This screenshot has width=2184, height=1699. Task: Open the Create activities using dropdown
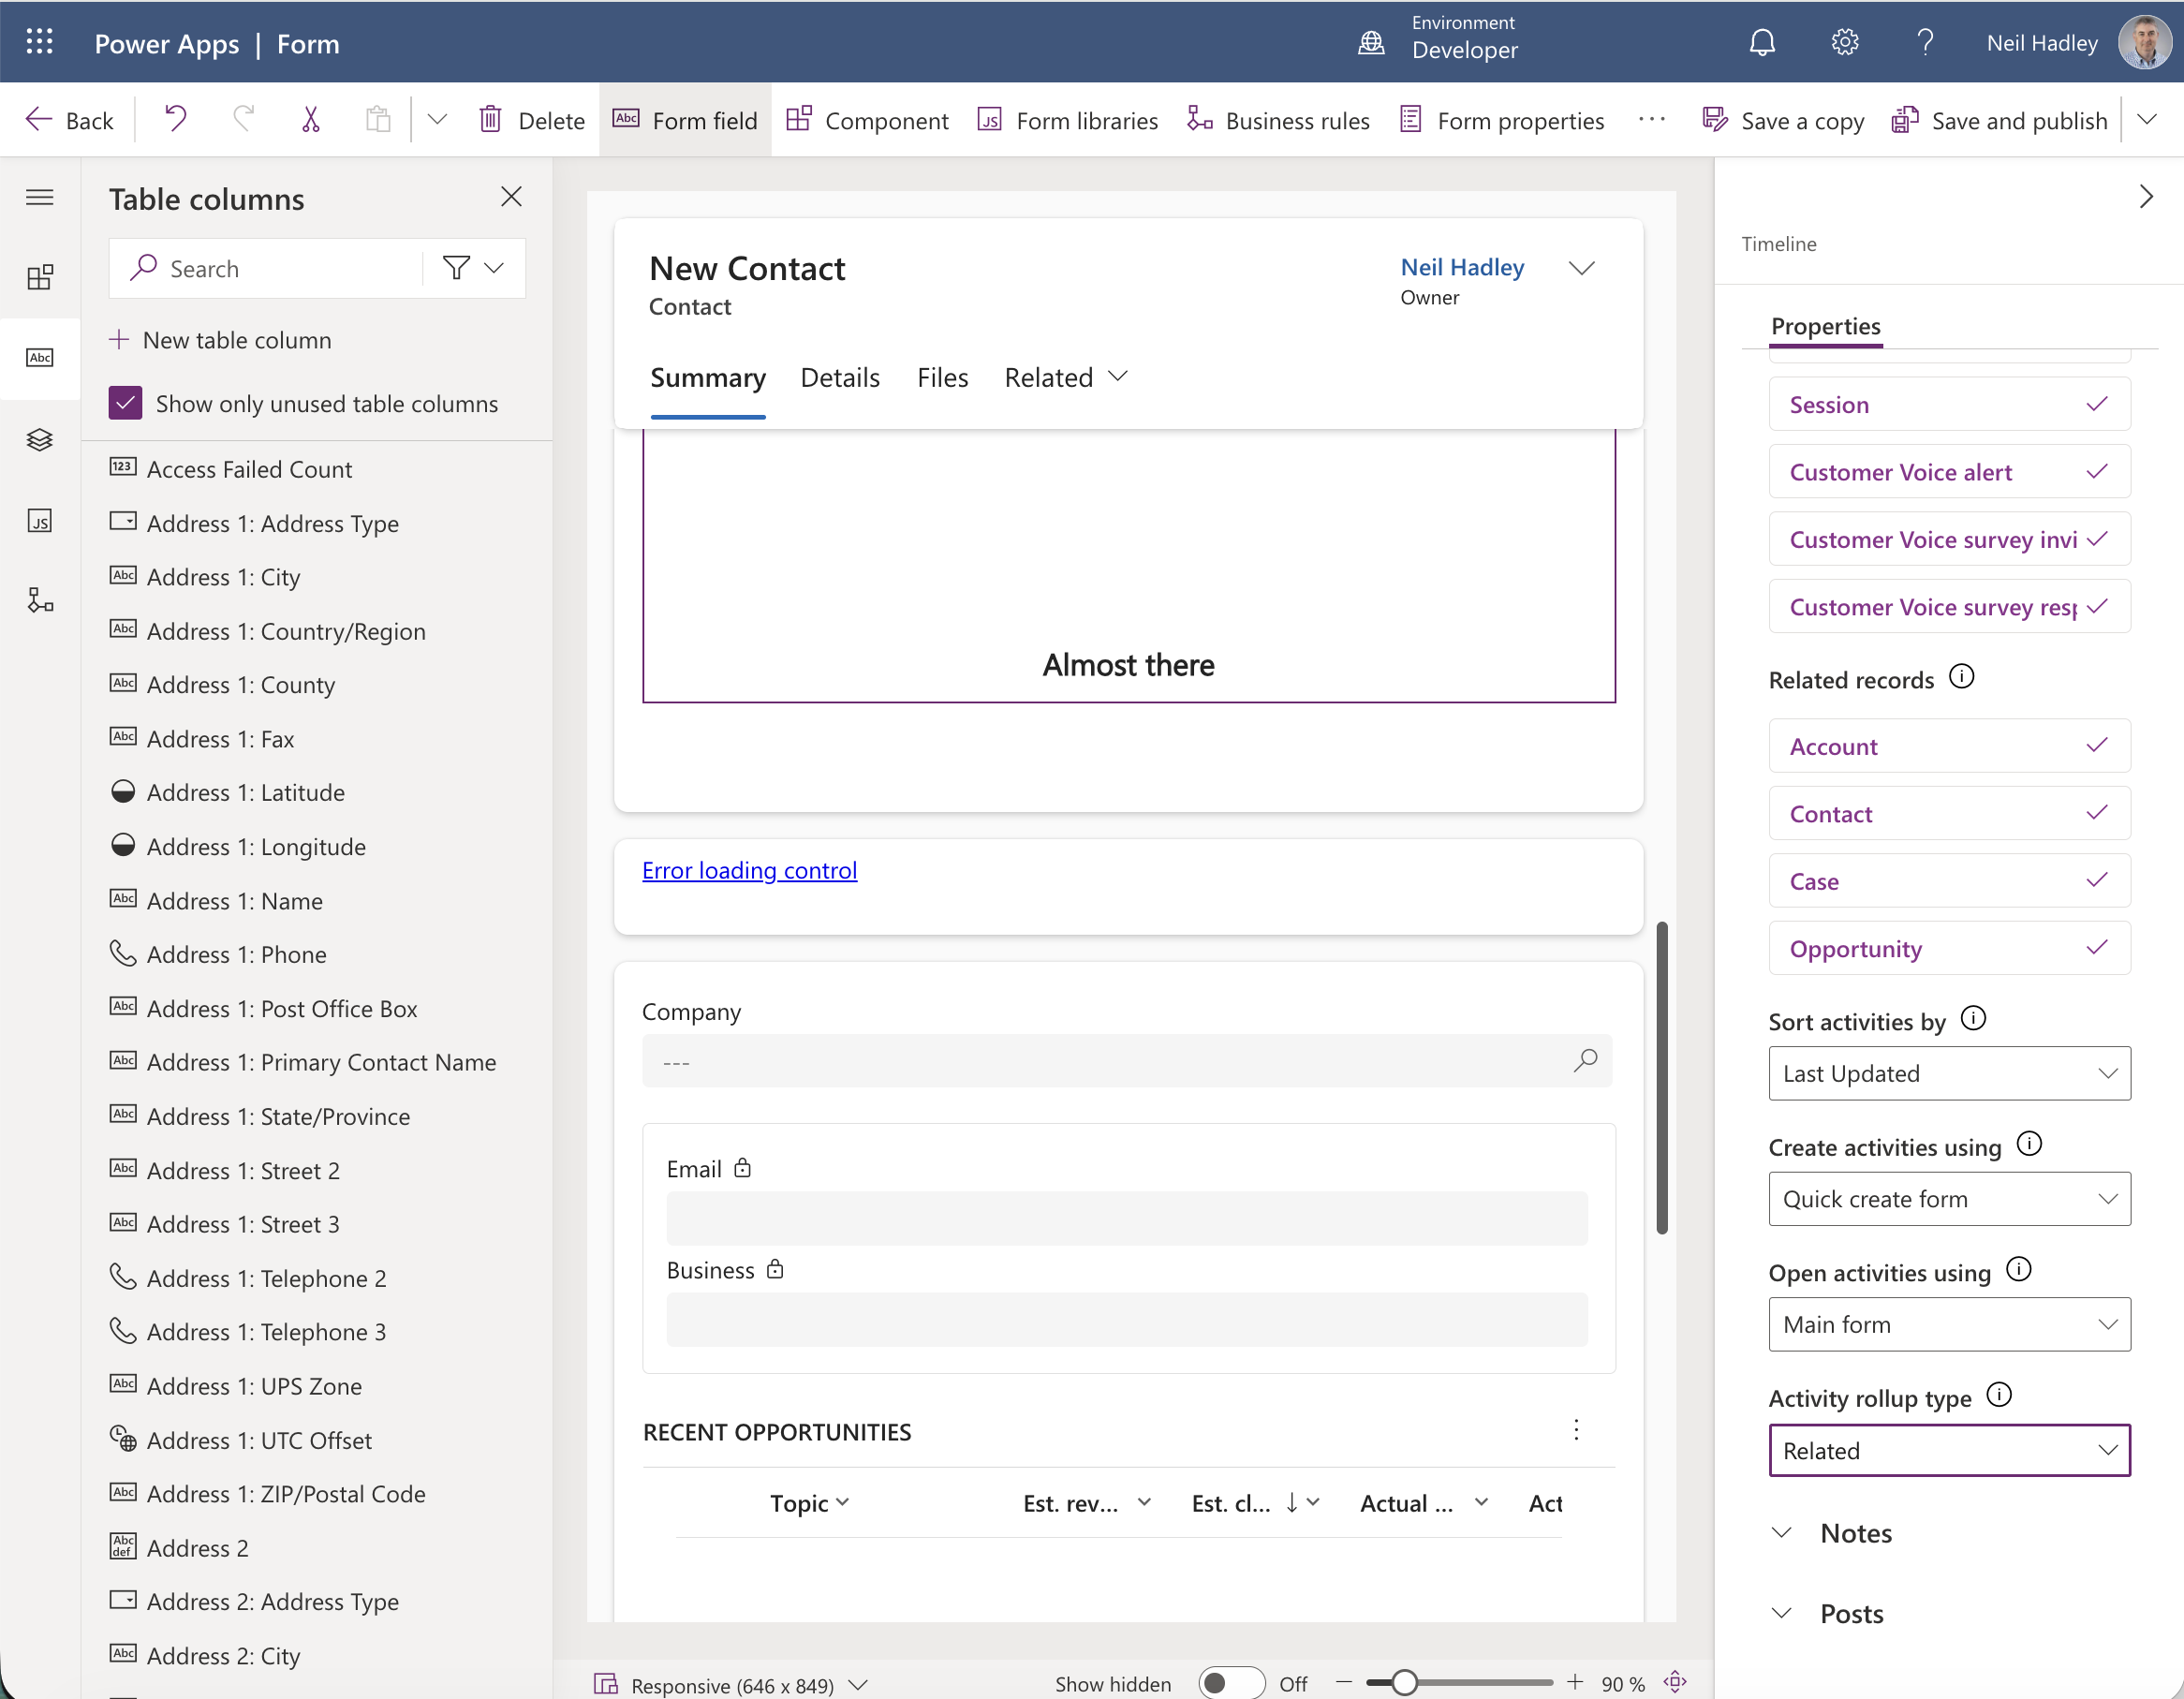[x=1949, y=1199]
